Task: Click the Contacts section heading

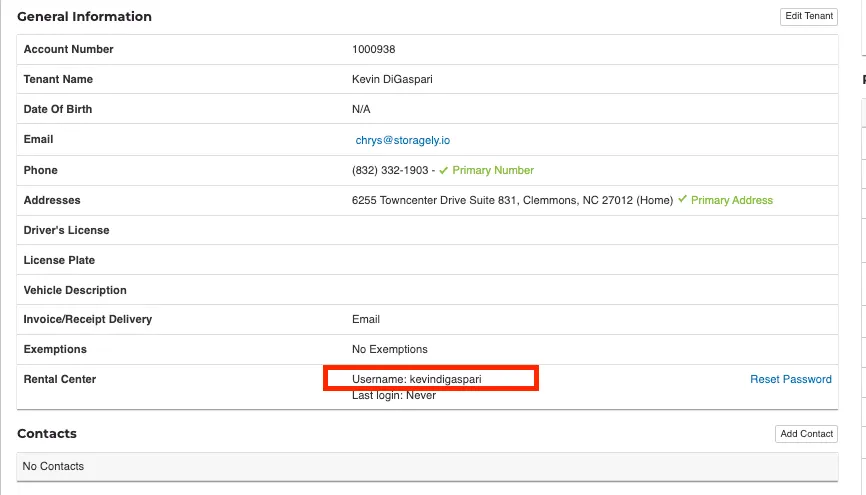Action: pyautogui.click(x=47, y=434)
